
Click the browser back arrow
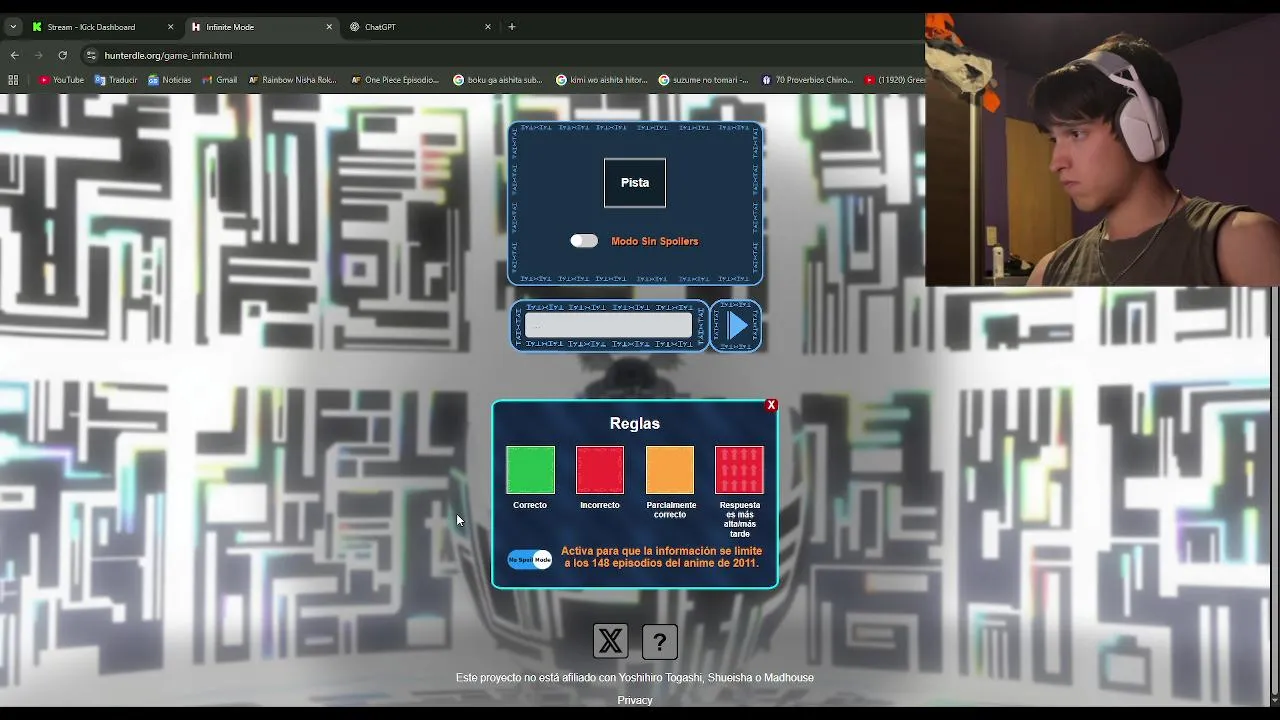point(14,55)
